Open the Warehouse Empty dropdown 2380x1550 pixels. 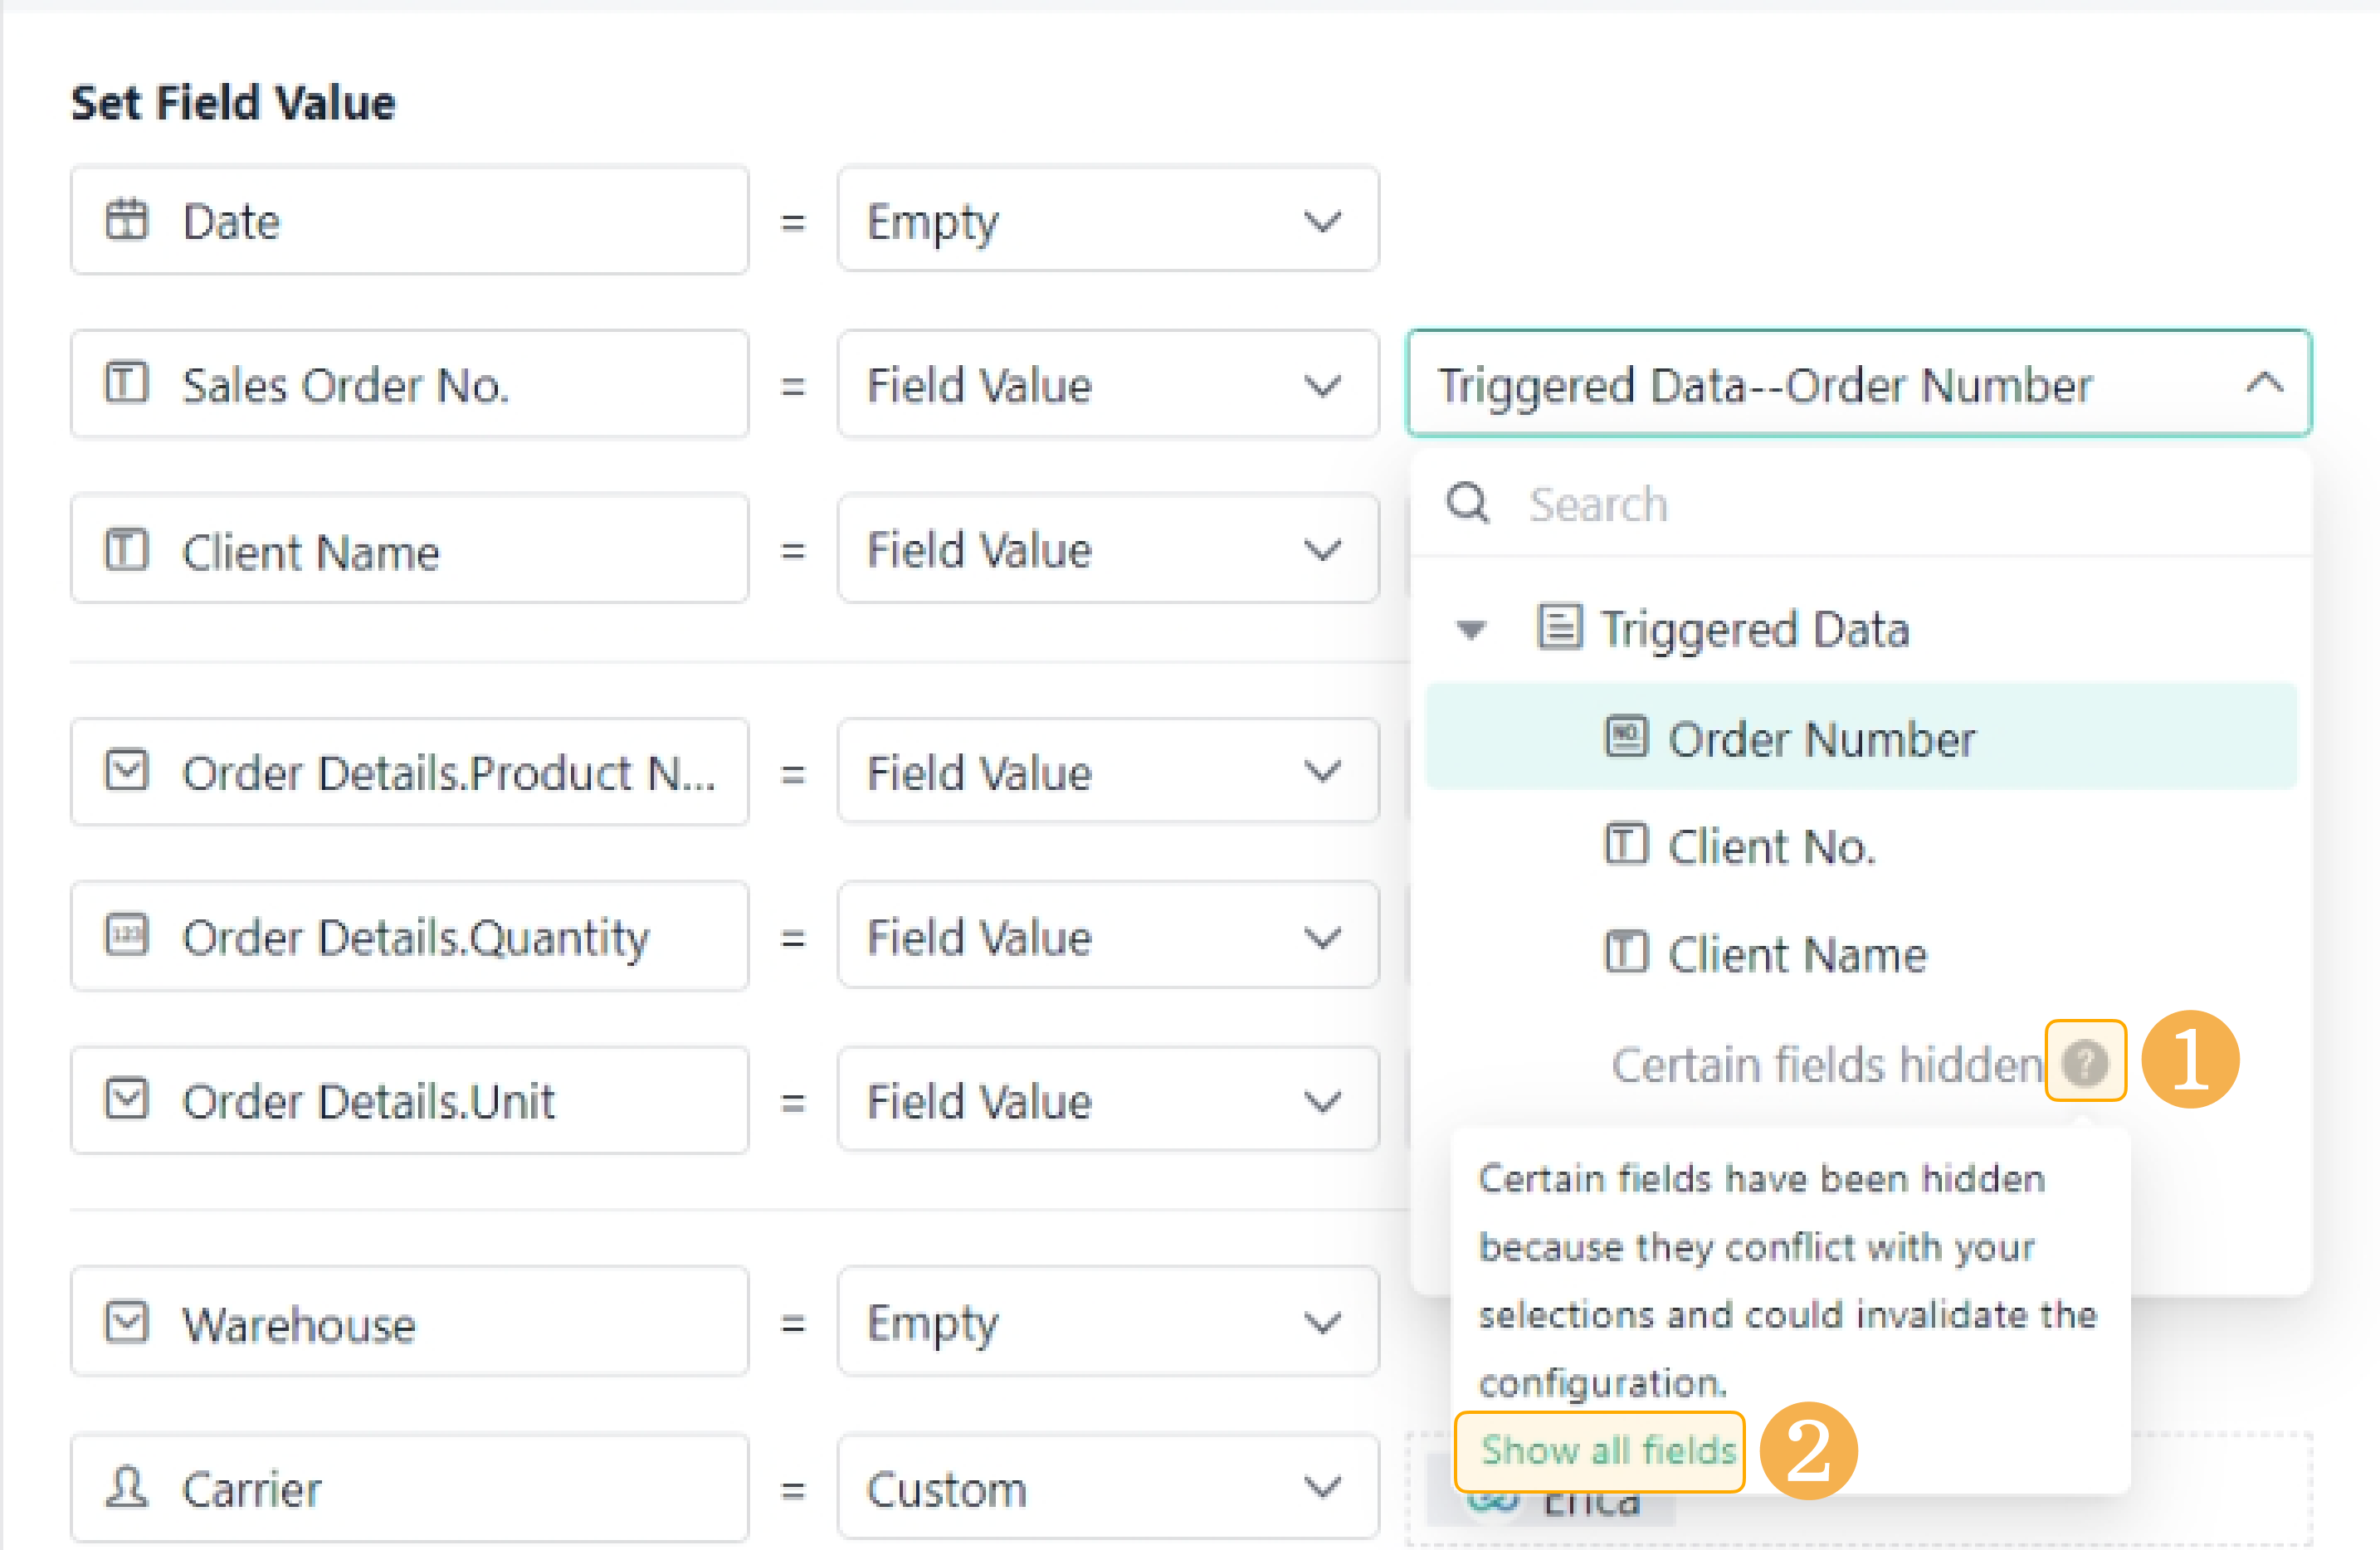1108,1322
